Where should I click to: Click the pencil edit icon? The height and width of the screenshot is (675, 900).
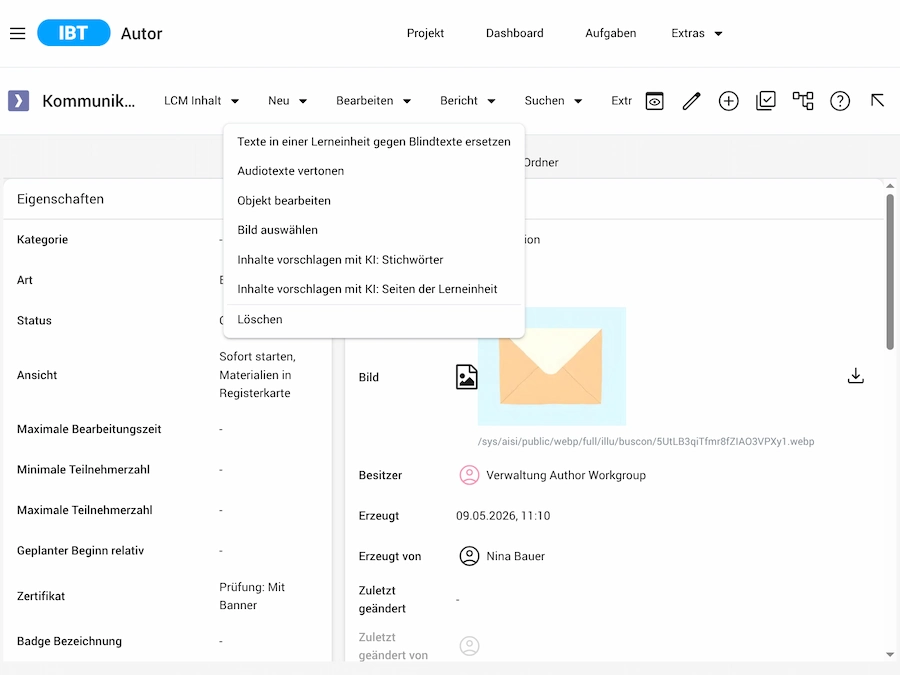692,101
